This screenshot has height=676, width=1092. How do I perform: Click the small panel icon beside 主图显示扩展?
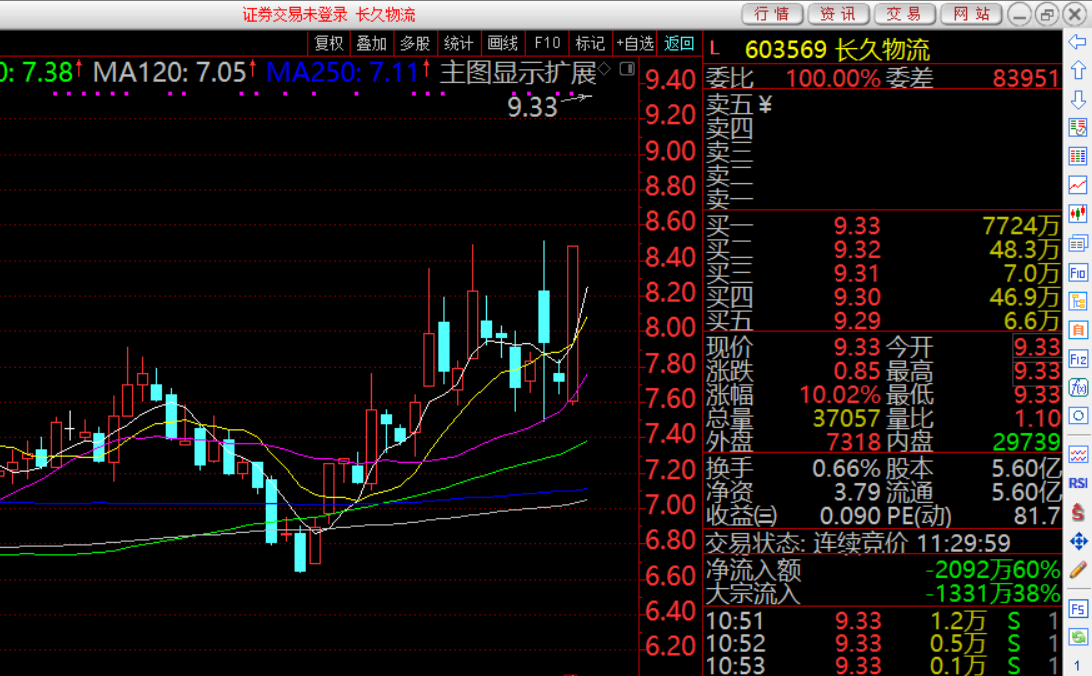tap(627, 68)
